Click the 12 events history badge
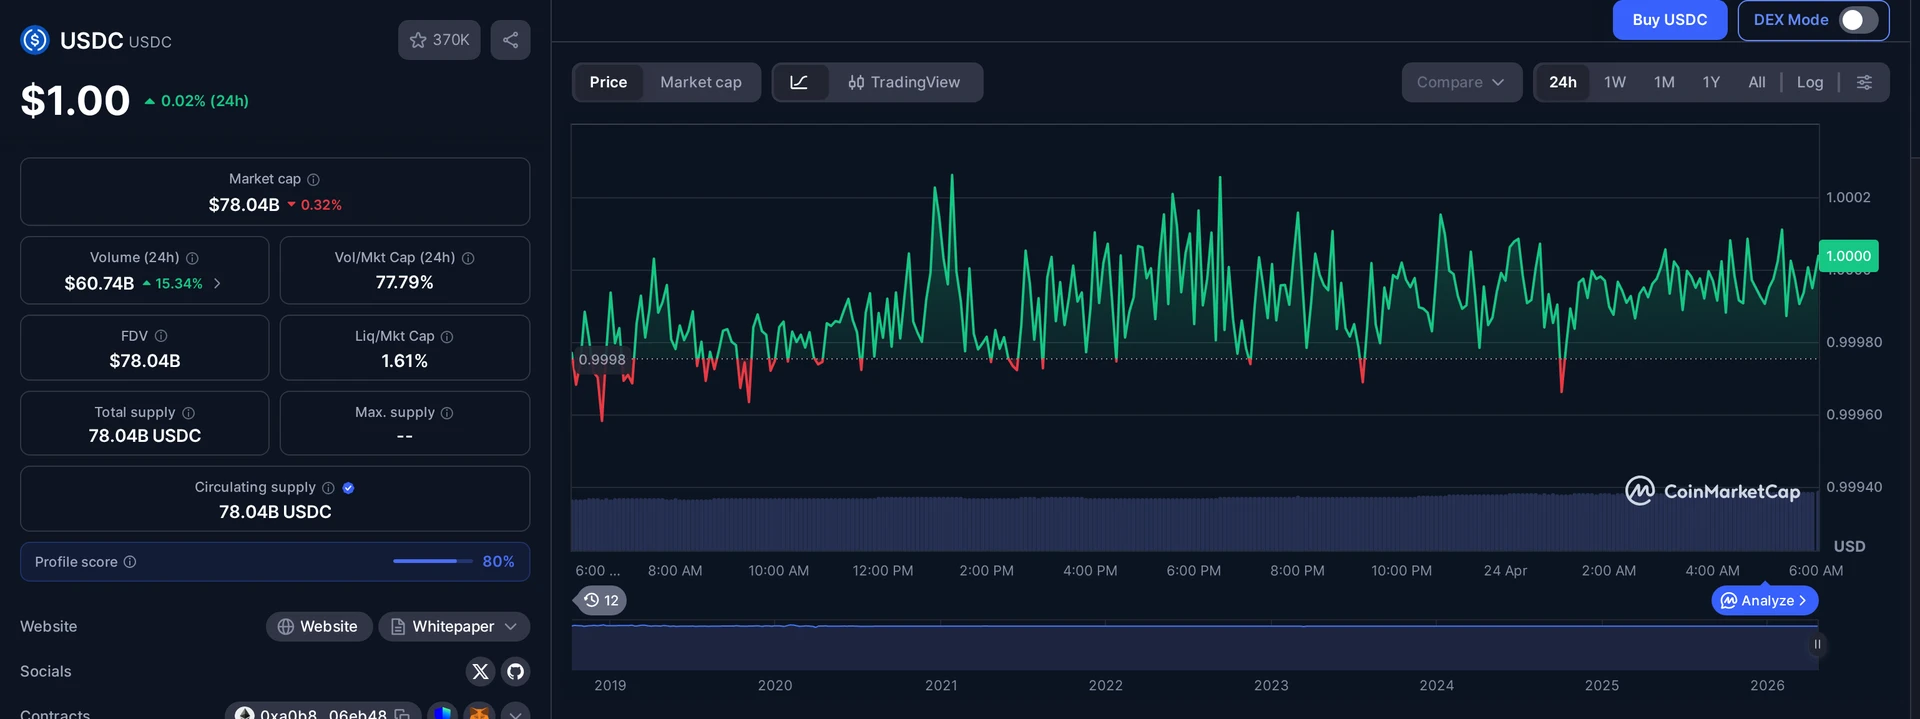This screenshot has width=1920, height=719. click(x=600, y=600)
